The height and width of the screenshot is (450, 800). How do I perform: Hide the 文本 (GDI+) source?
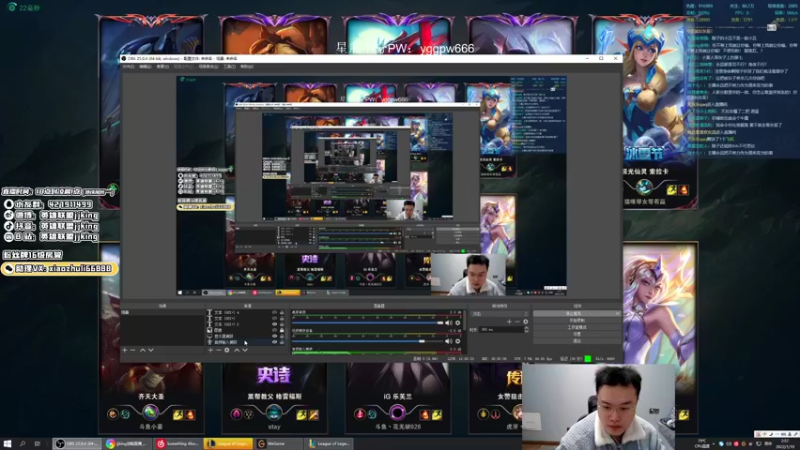point(274,318)
